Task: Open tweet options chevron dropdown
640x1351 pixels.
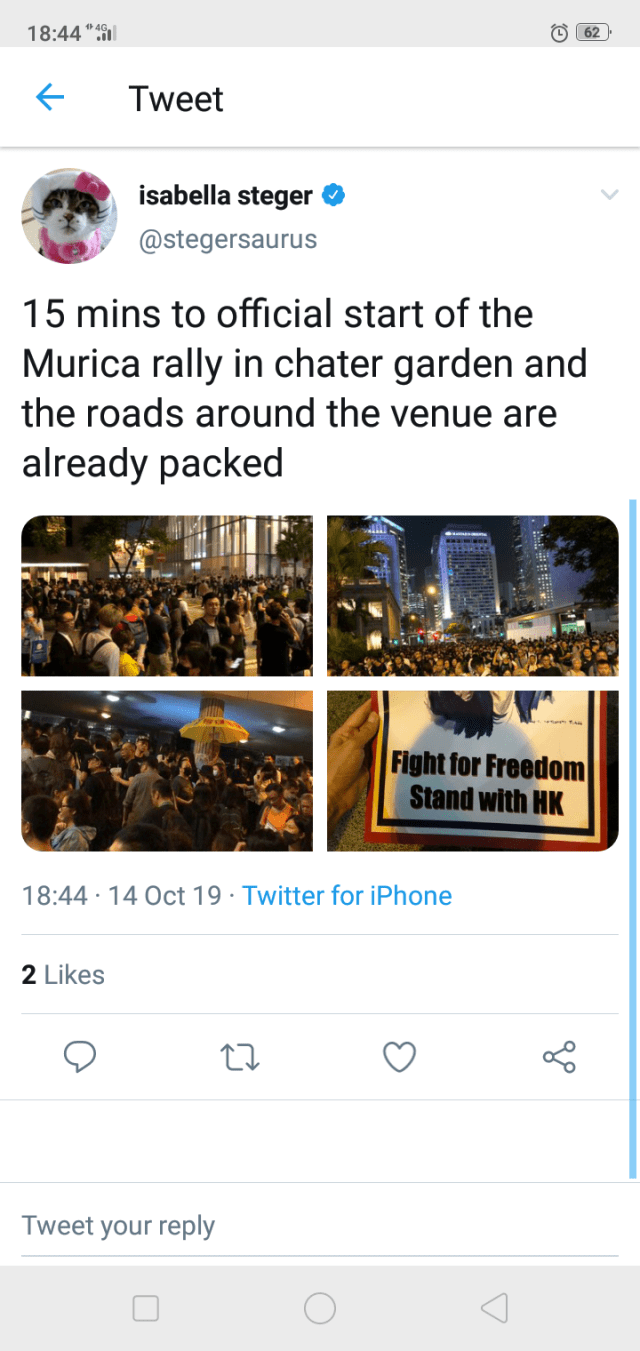Action: pos(608,195)
